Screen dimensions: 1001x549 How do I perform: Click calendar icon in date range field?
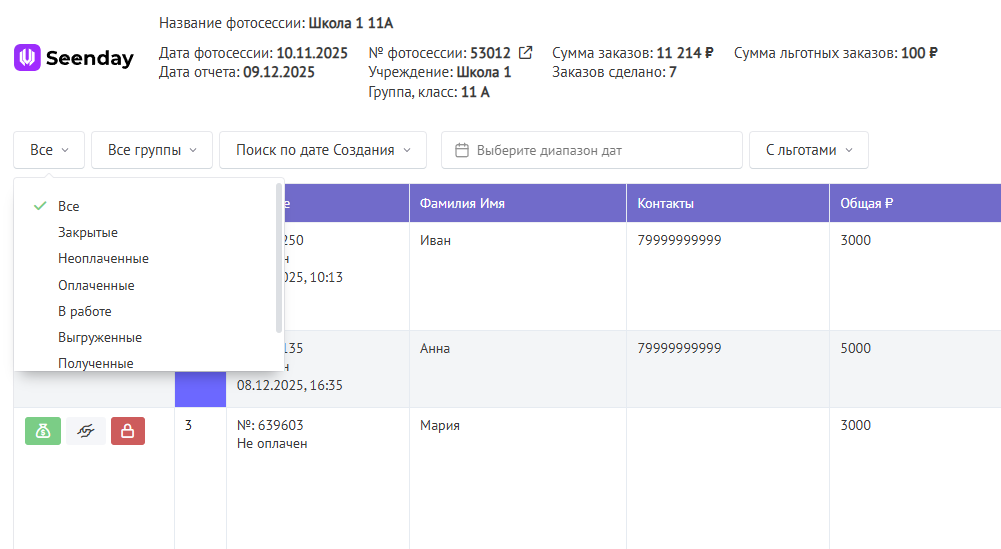coord(462,150)
